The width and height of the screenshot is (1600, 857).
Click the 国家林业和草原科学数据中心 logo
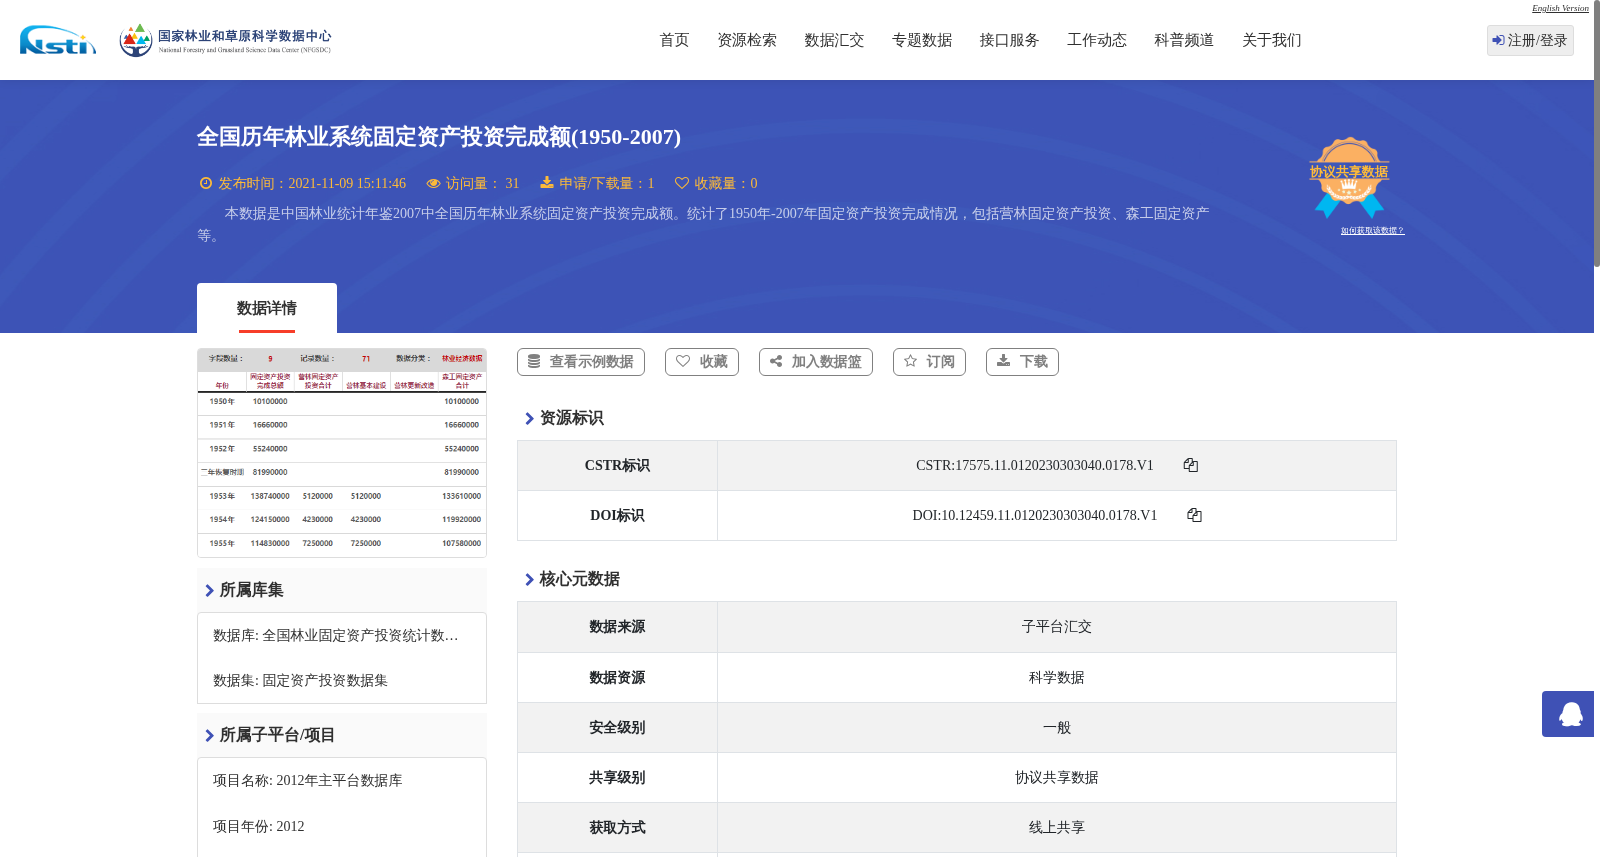(x=225, y=40)
